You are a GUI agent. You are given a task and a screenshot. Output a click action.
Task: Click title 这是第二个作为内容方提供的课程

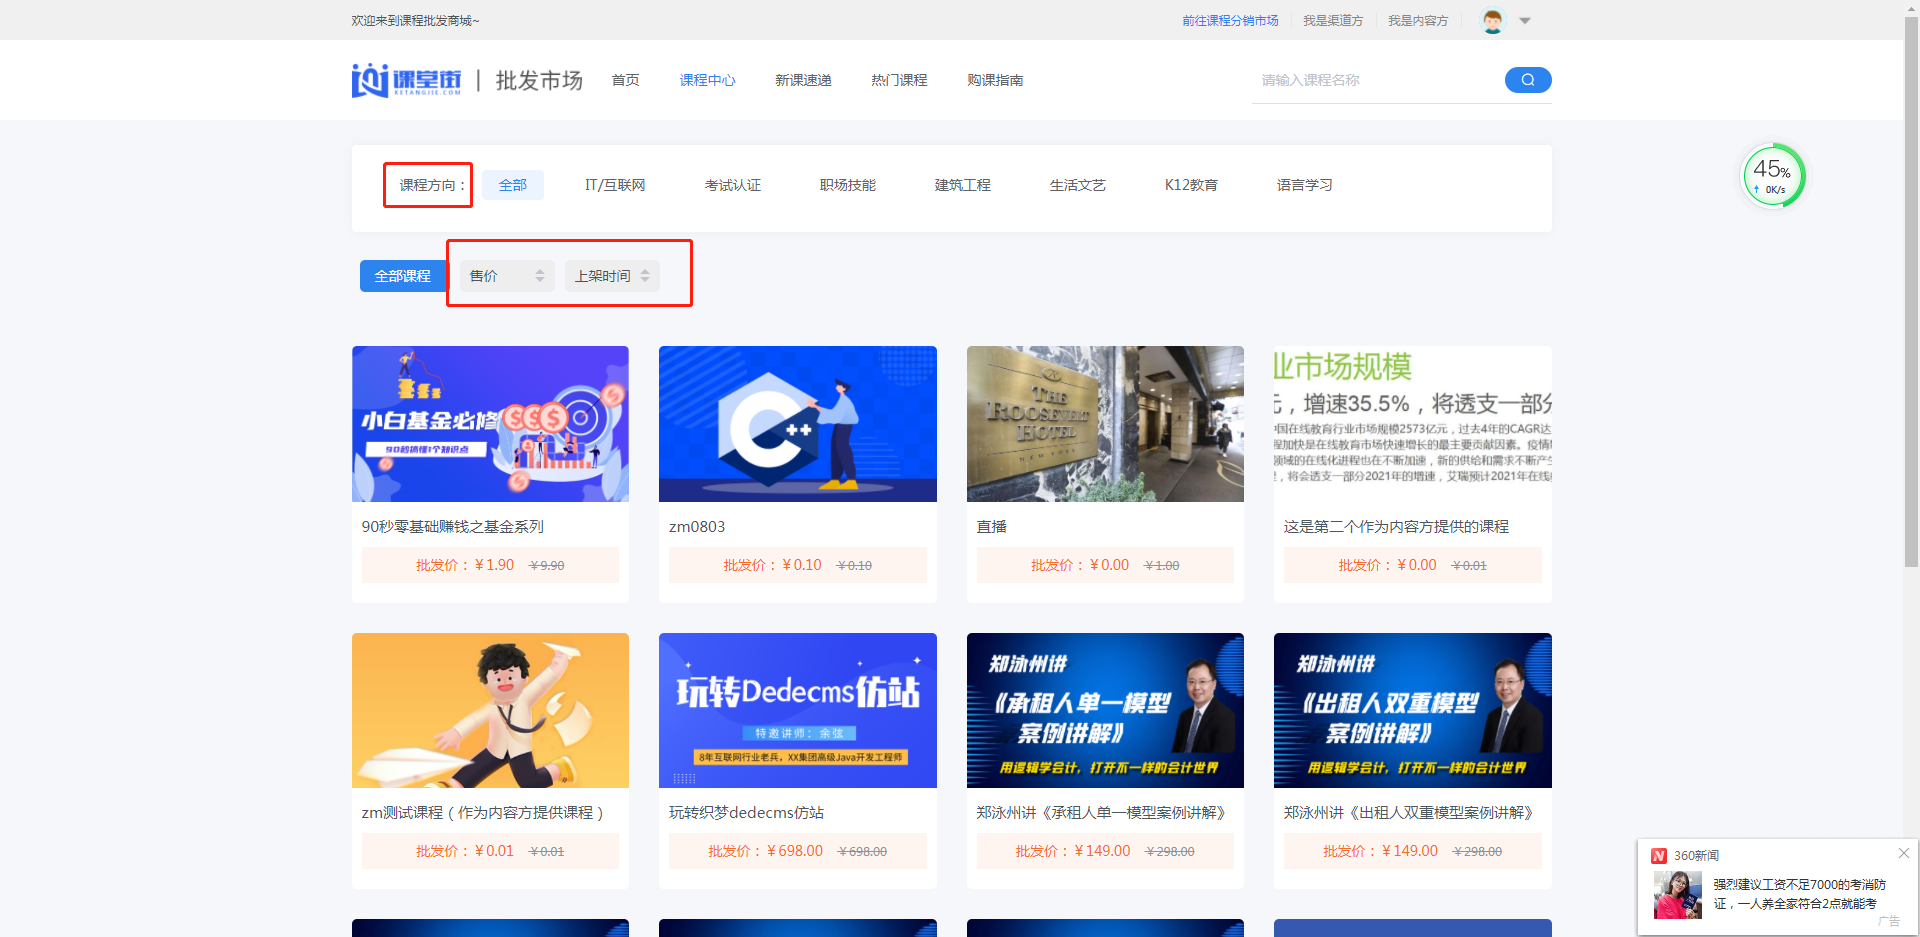click(x=1397, y=526)
